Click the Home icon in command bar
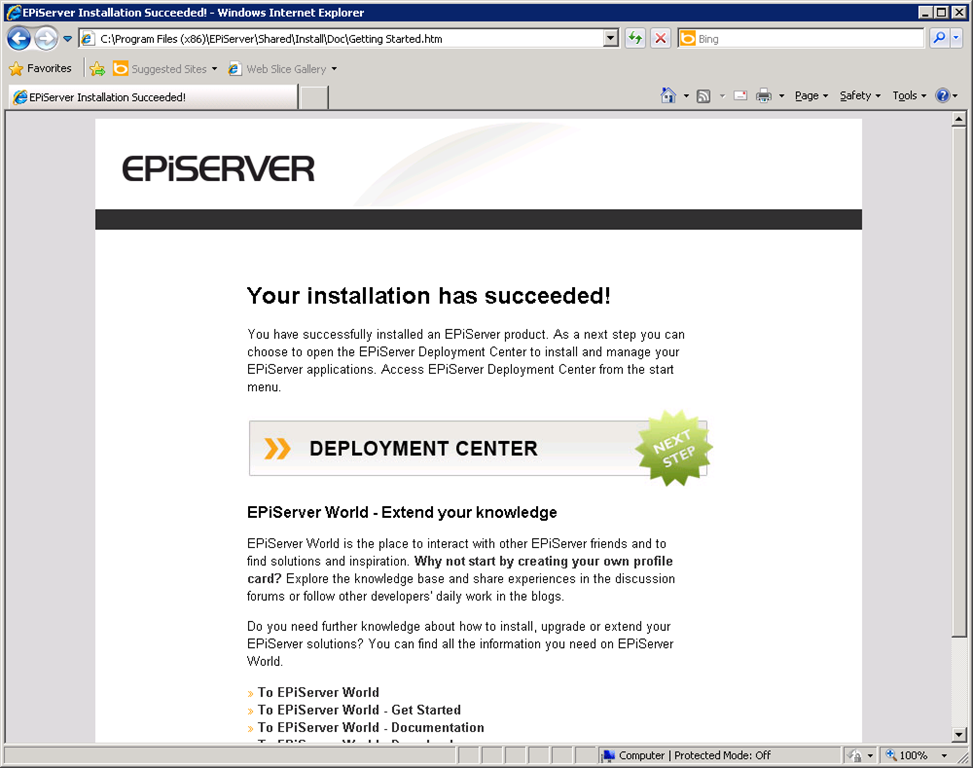The image size is (973, 768). [668, 96]
